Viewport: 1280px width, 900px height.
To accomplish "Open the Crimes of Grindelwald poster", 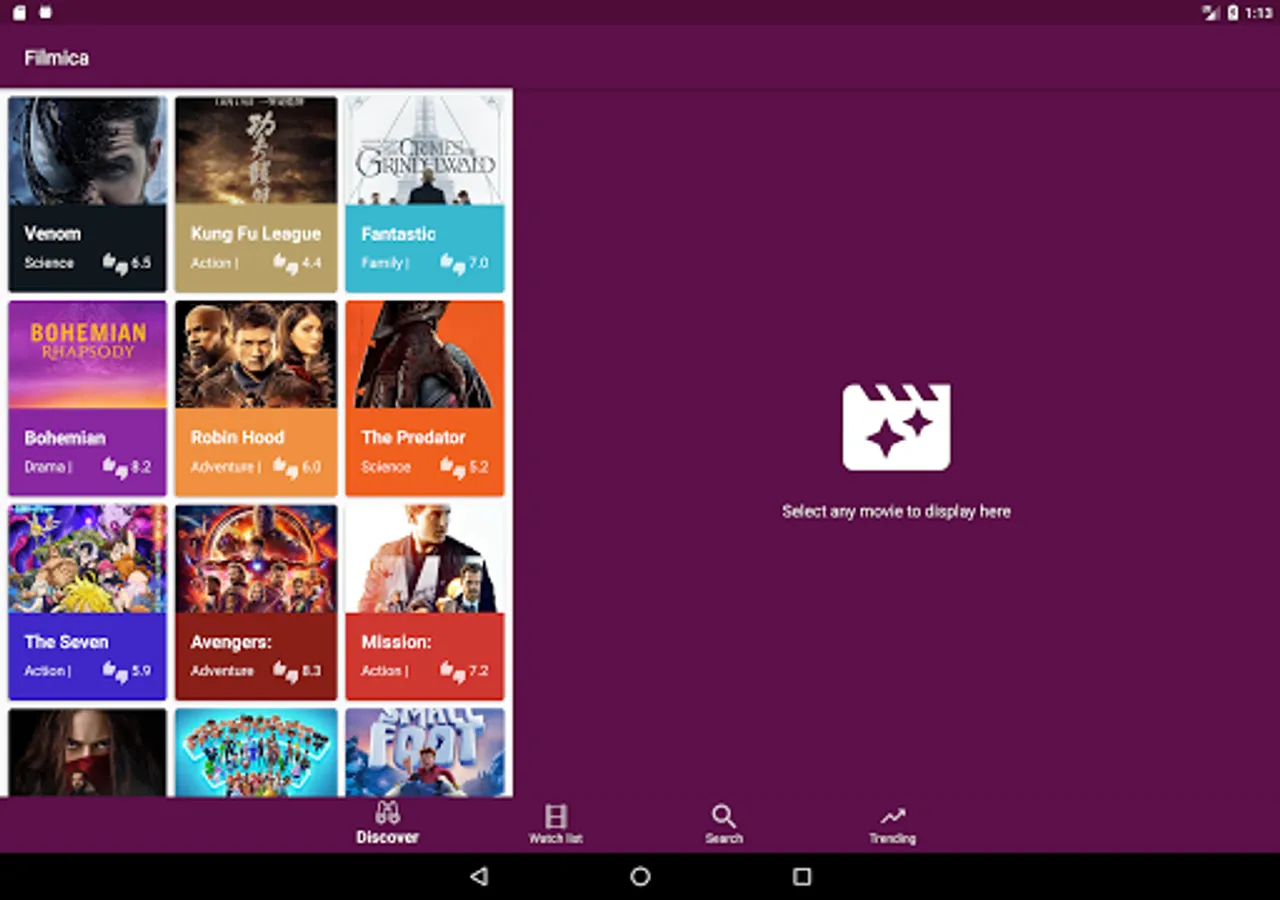I will 425,151.
